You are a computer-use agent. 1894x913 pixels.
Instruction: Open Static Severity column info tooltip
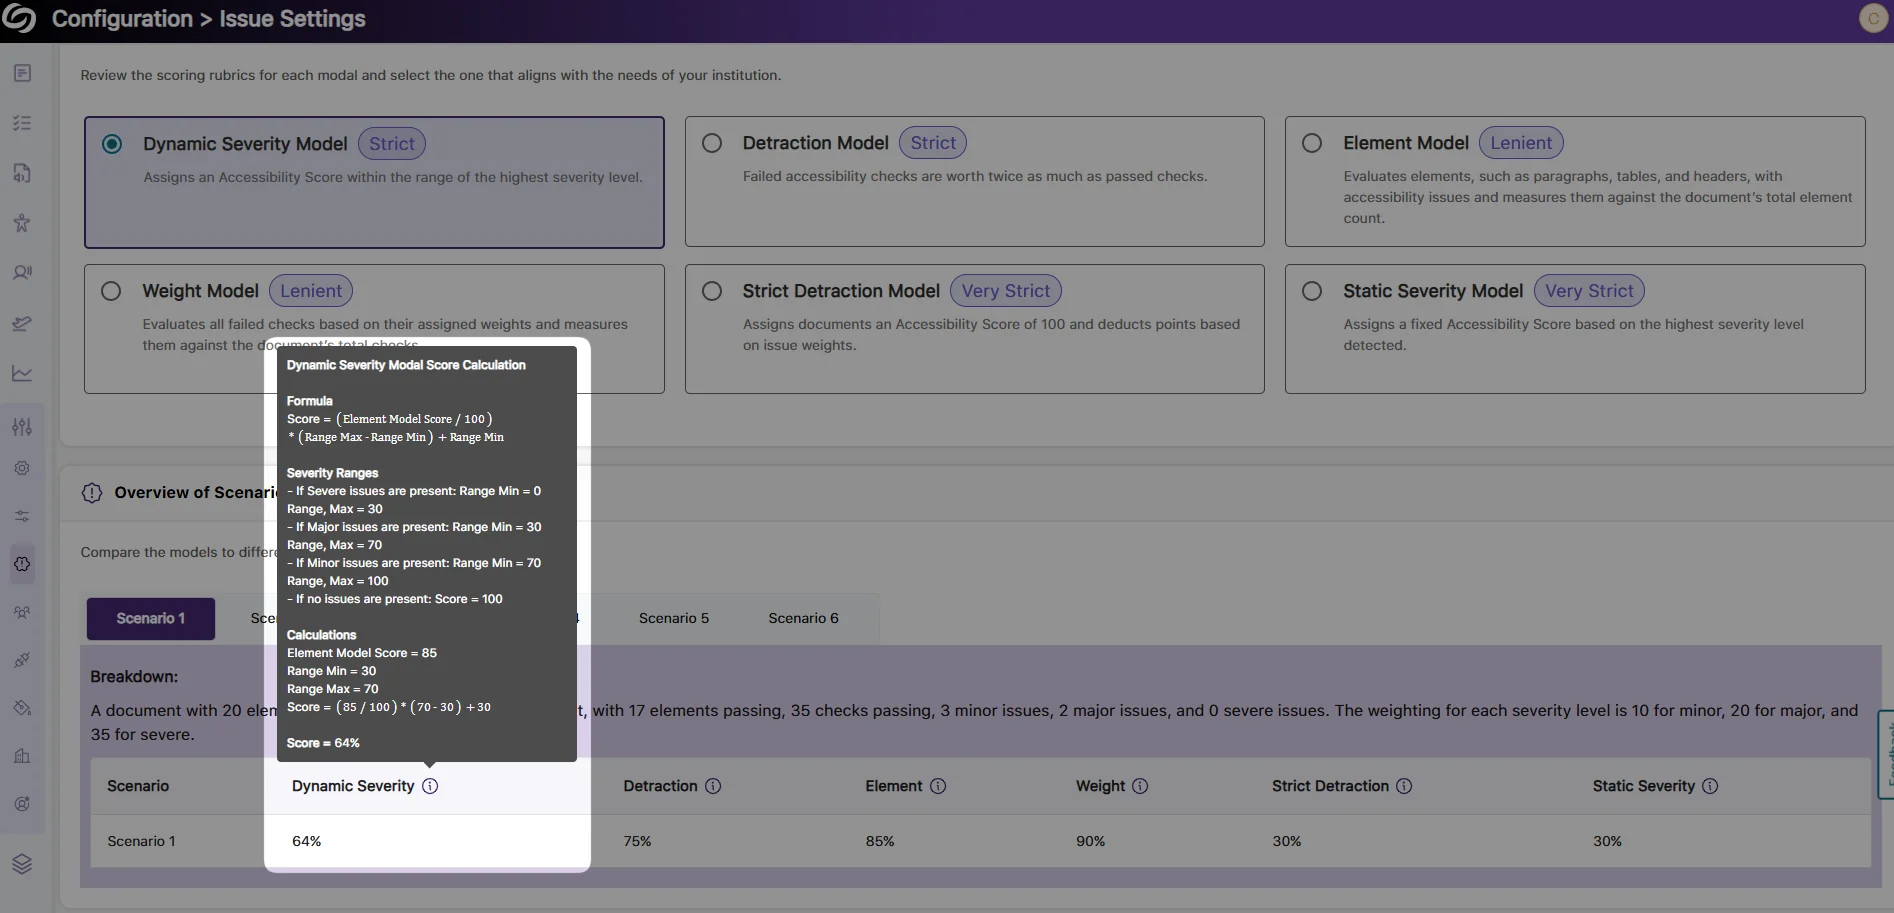click(1710, 786)
